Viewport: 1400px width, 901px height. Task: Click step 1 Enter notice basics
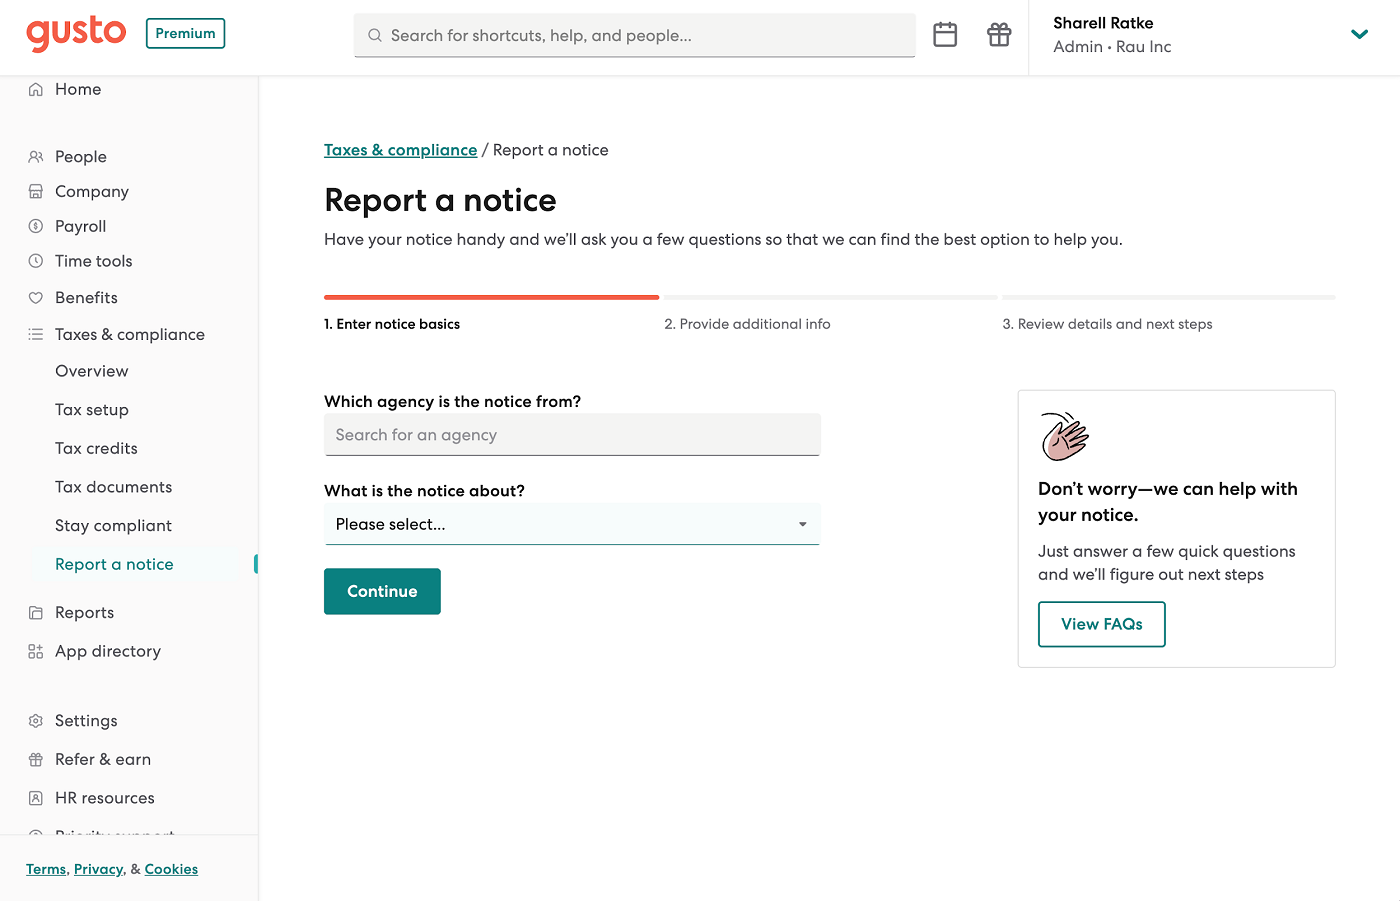(x=392, y=324)
